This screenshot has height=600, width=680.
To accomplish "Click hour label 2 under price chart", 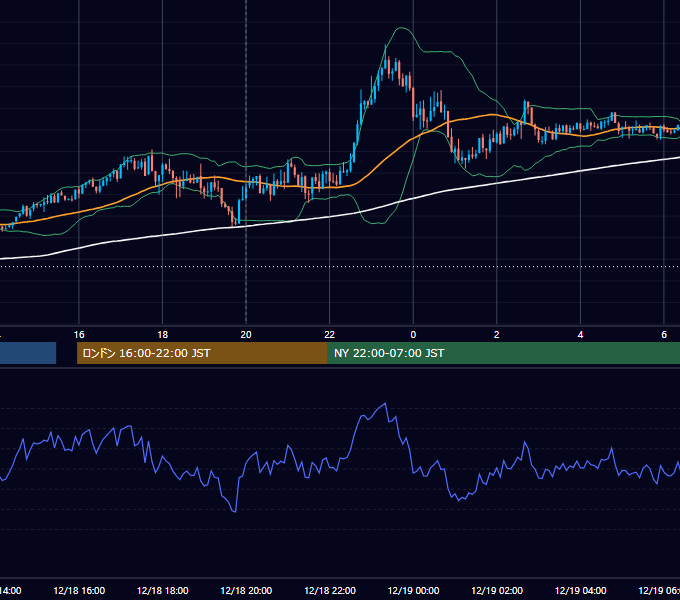I will click(x=497, y=335).
